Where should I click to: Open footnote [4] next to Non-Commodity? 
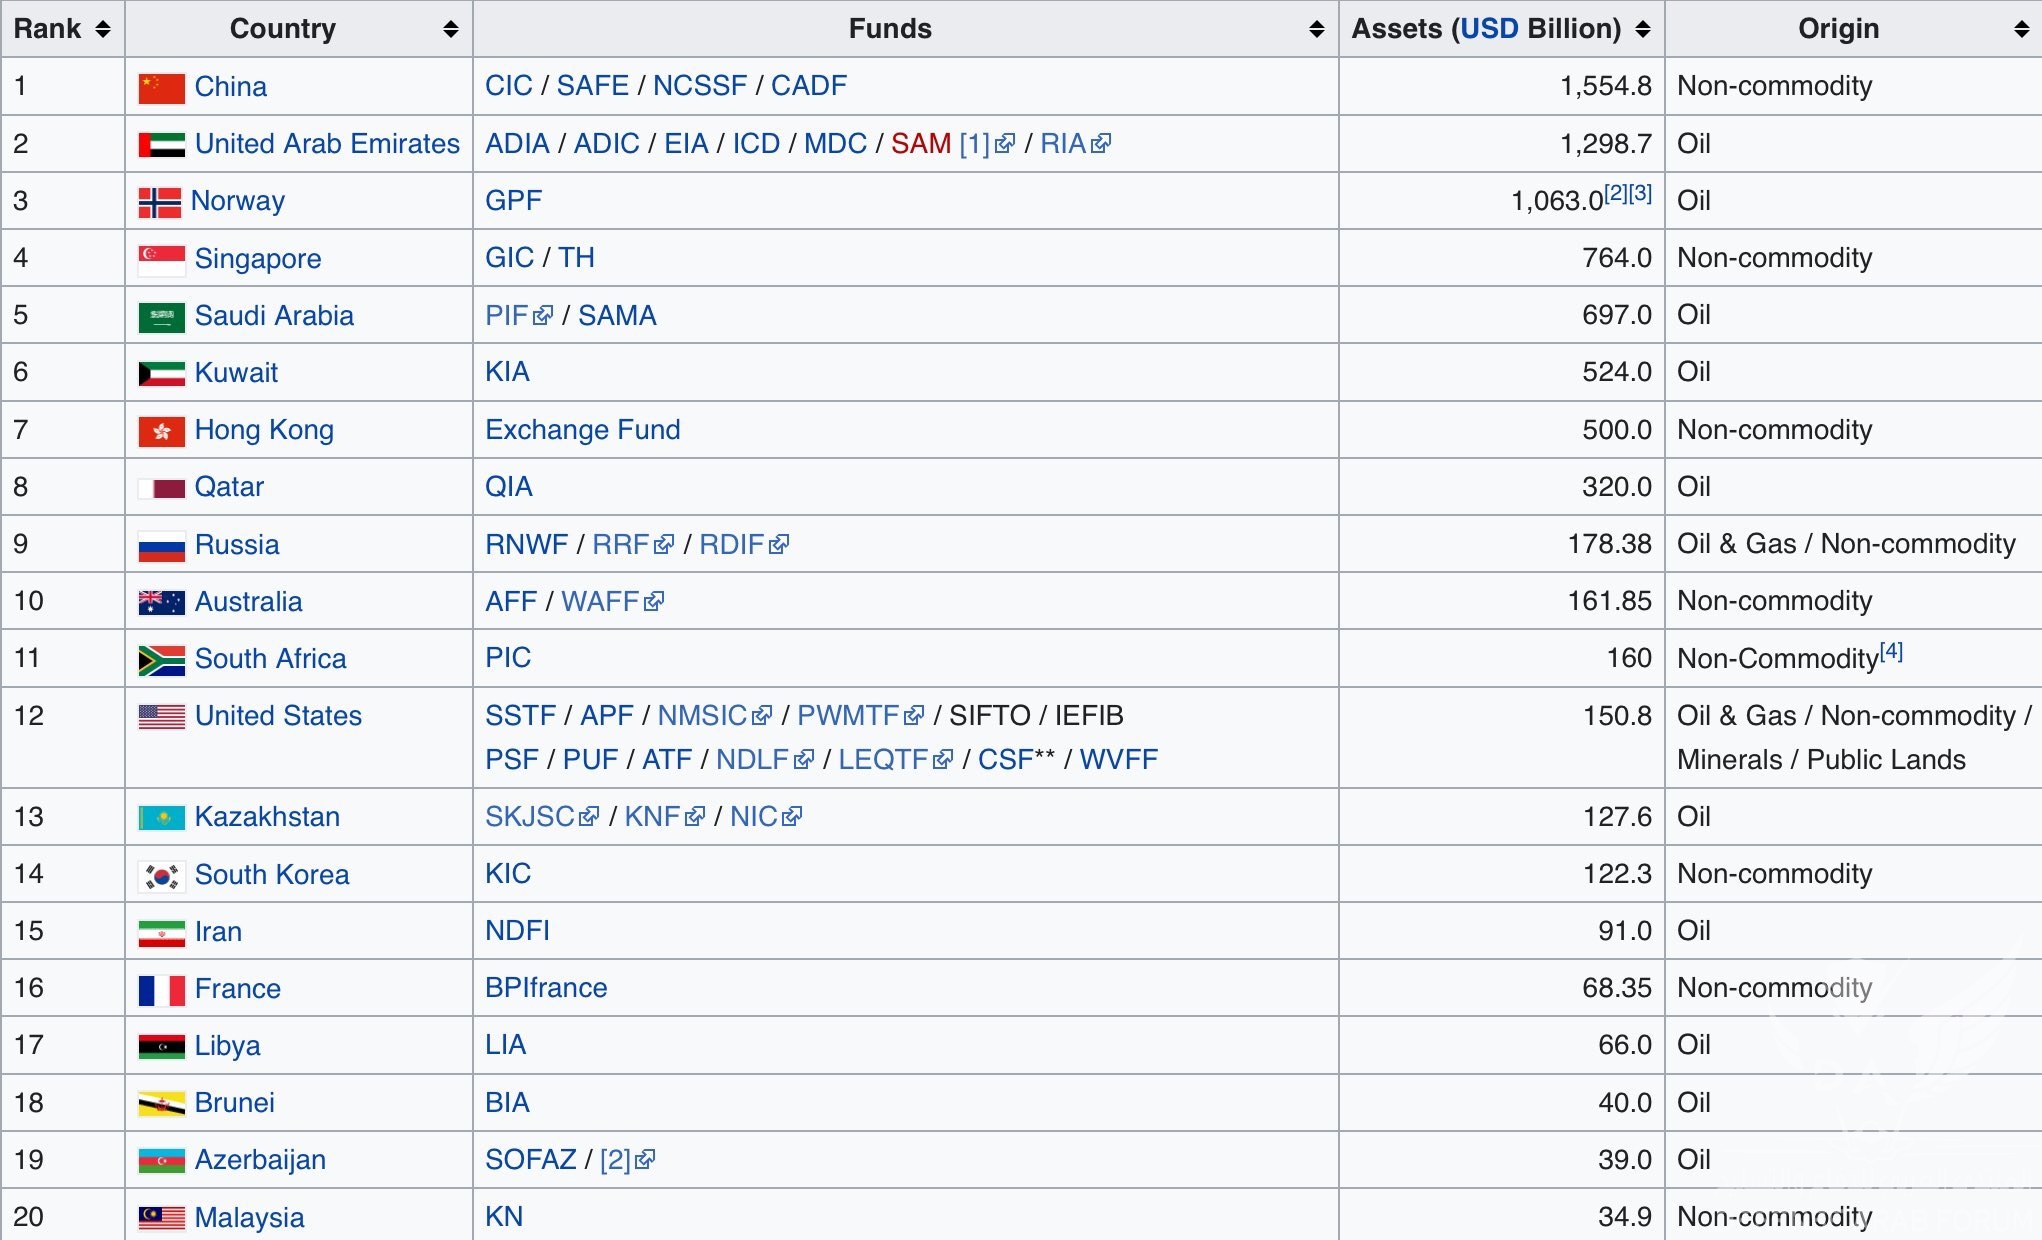(x=1891, y=652)
